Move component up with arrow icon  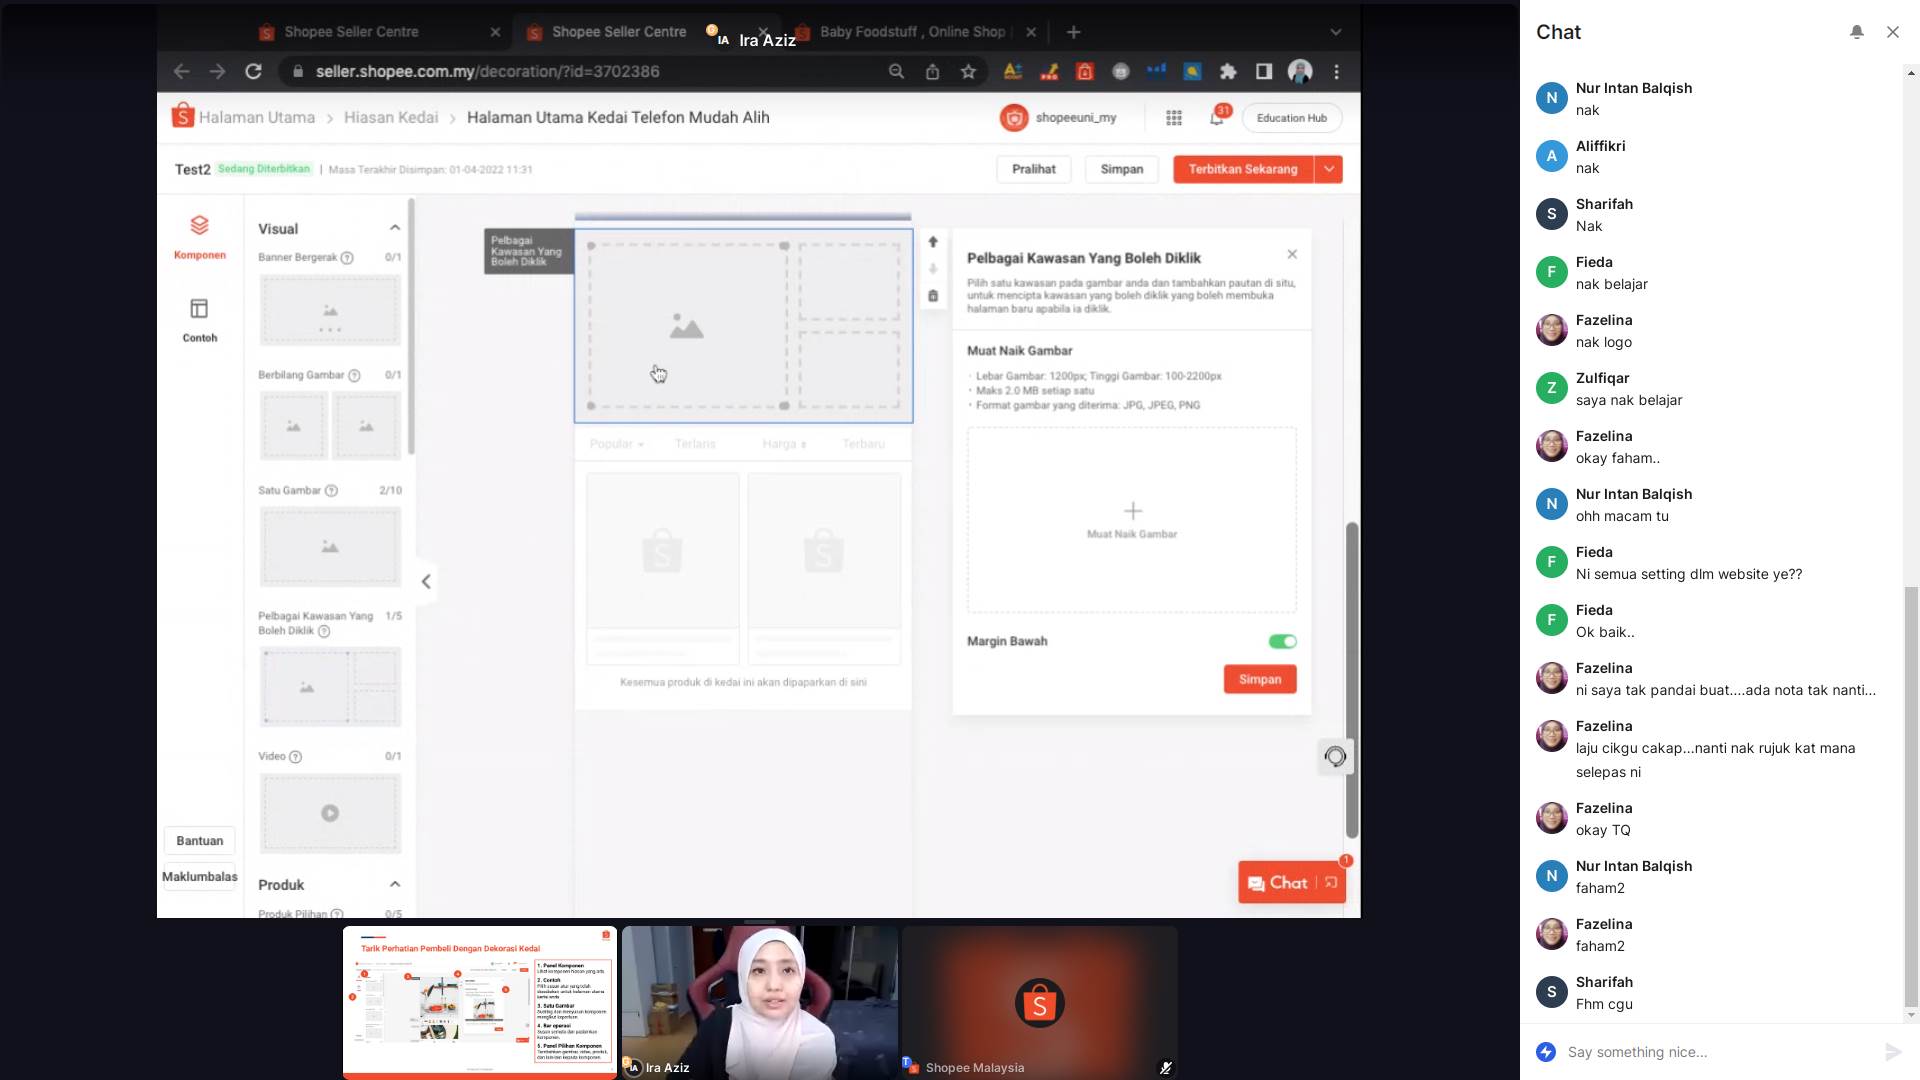(933, 242)
